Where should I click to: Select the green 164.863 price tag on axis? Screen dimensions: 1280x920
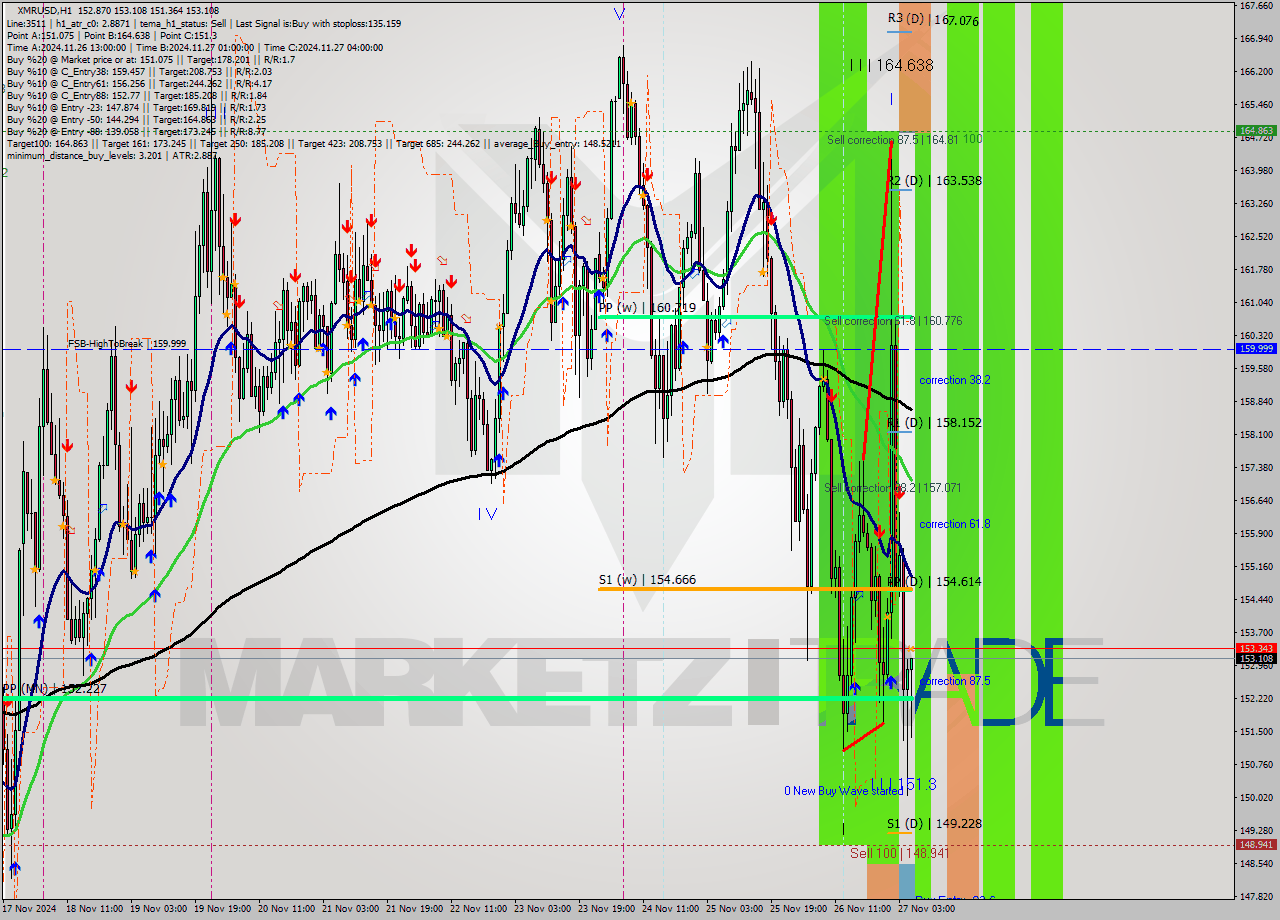click(1257, 131)
